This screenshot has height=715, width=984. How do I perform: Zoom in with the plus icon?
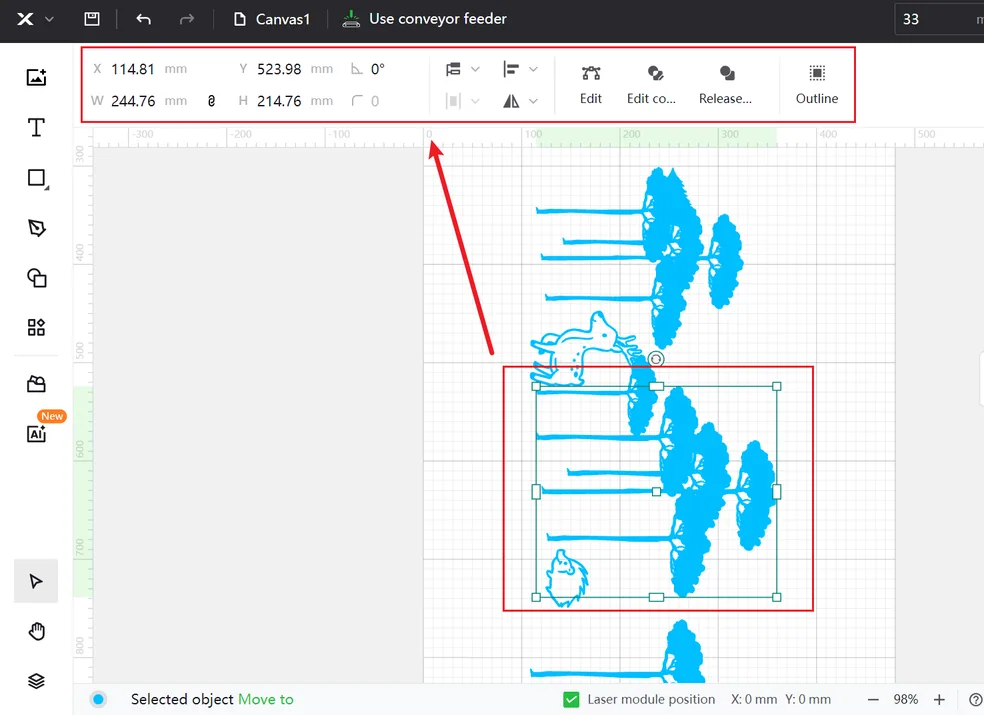pyautogui.click(x=939, y=699)
